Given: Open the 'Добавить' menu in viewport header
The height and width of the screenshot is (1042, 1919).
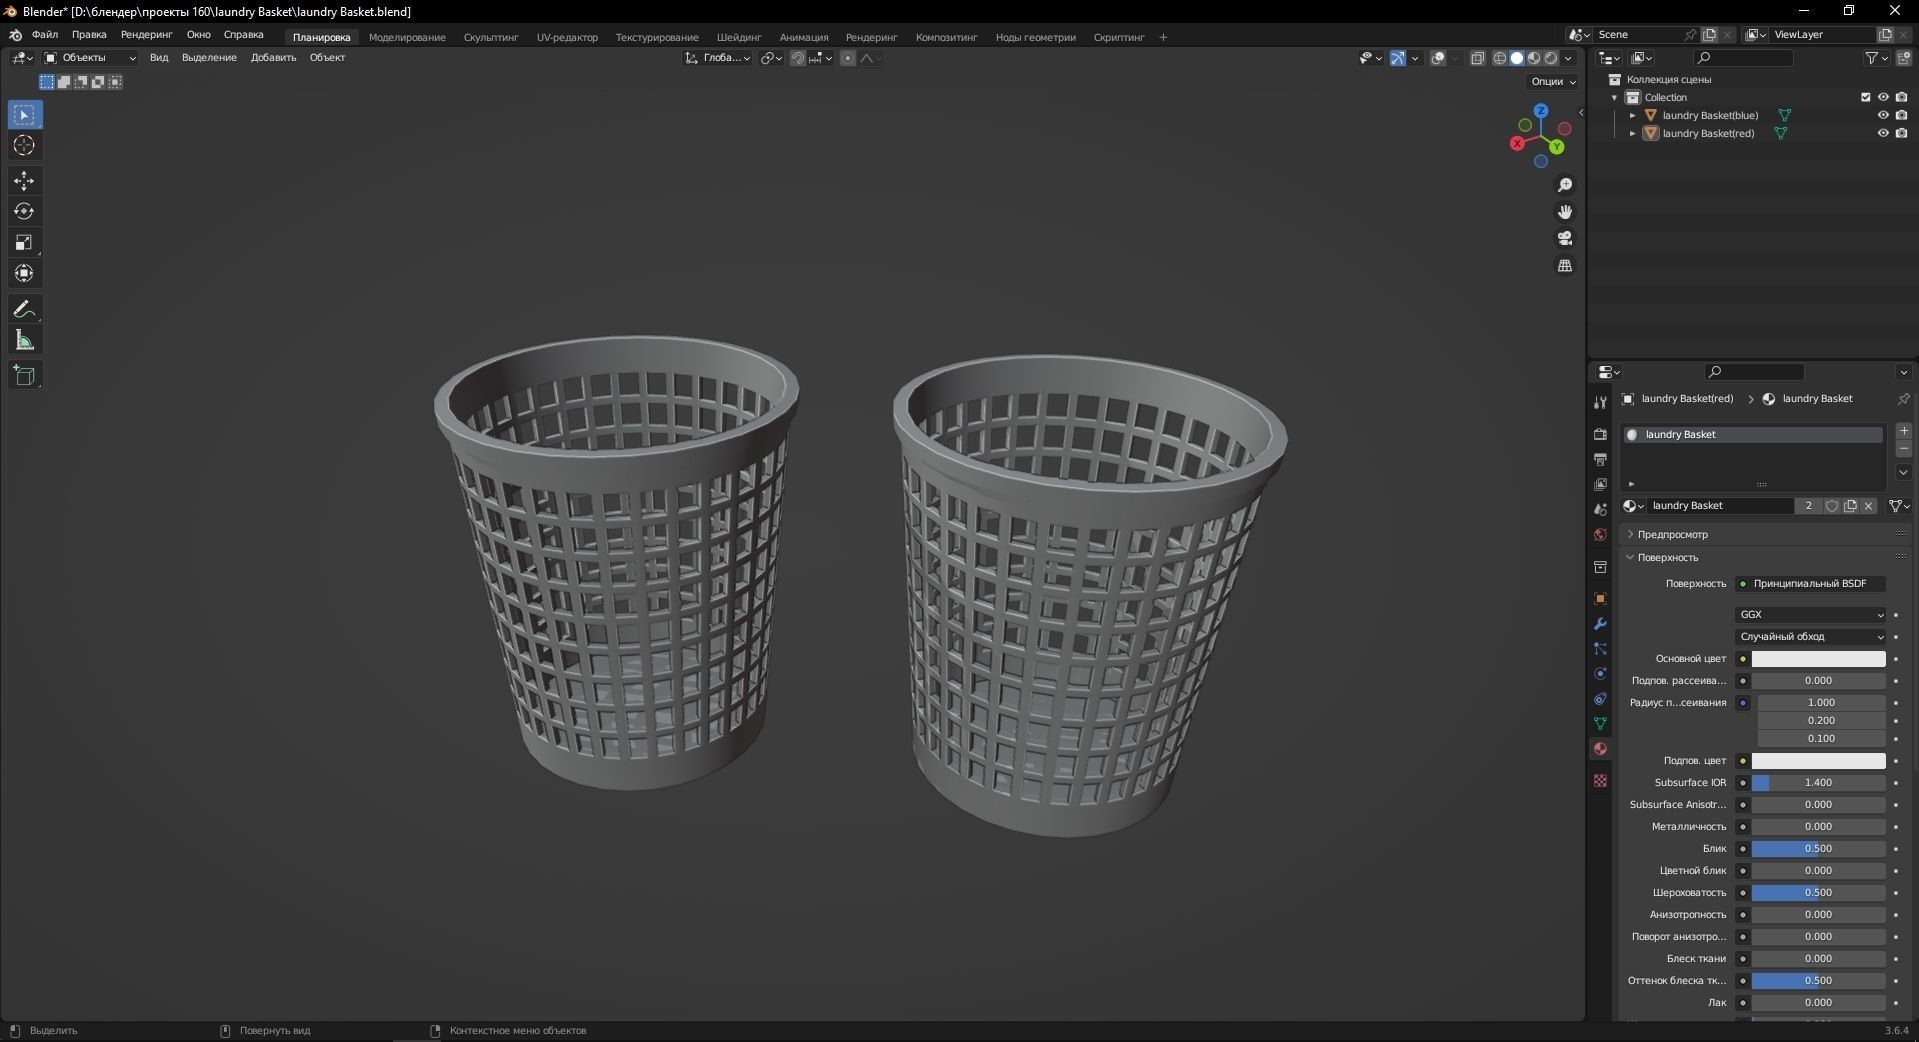Looking at the screenshot, I should click(x=273, y=58).
